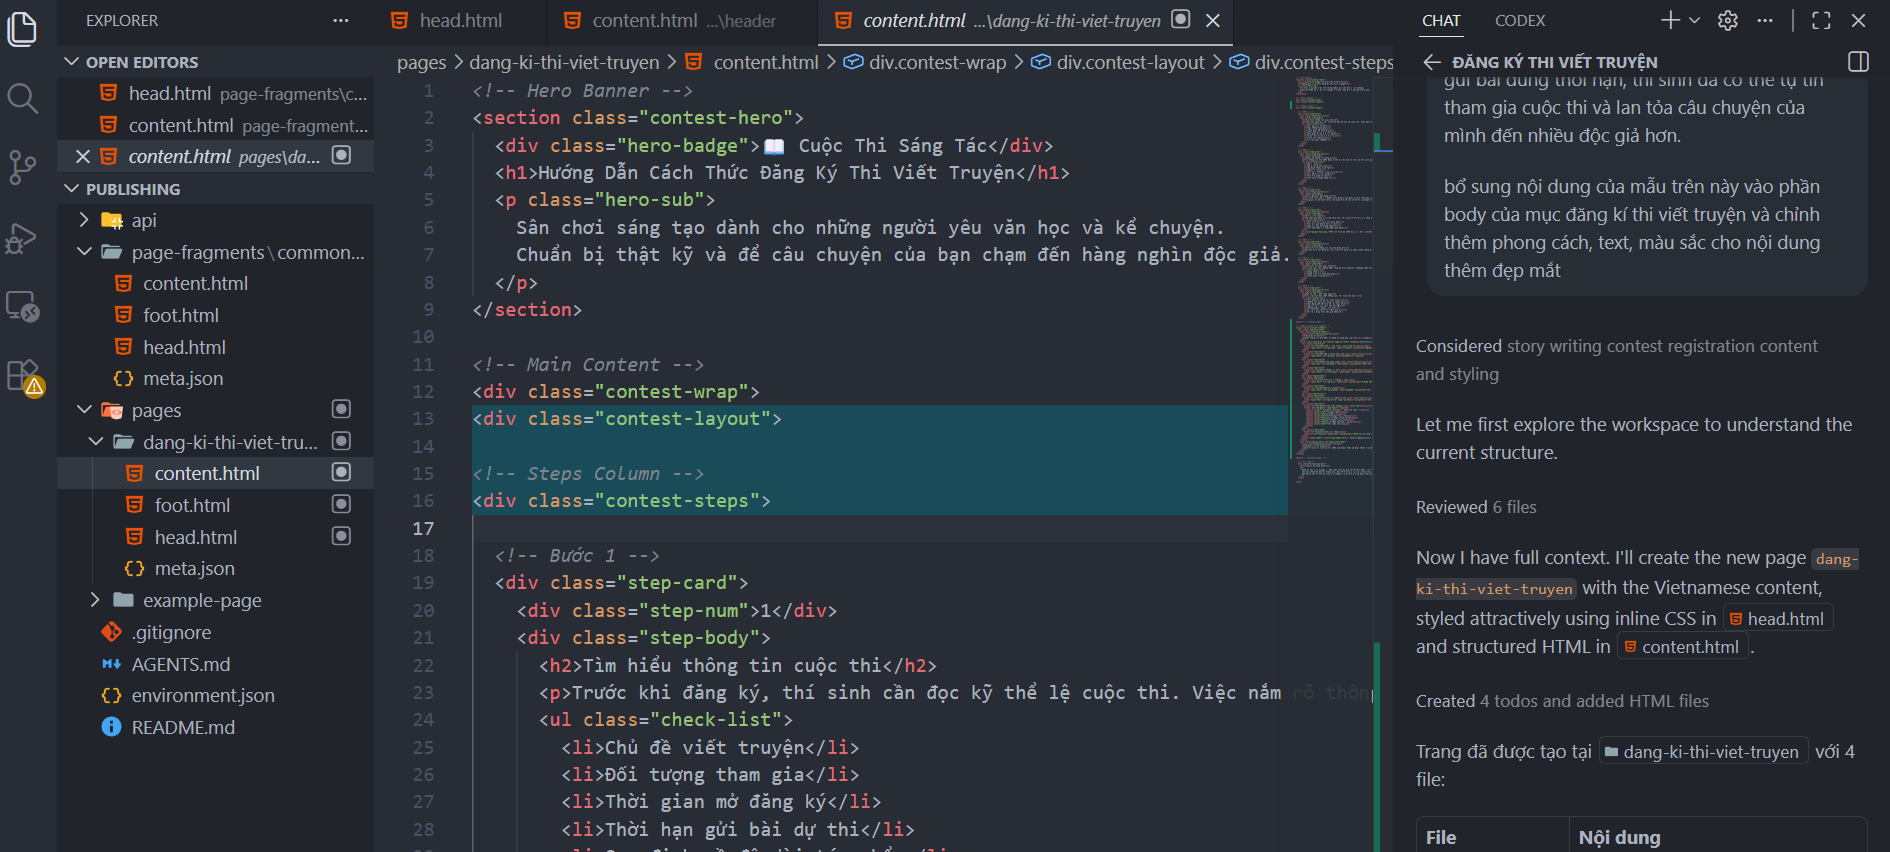
Task: Click the editor minimap
Action: pos(1332,280)
